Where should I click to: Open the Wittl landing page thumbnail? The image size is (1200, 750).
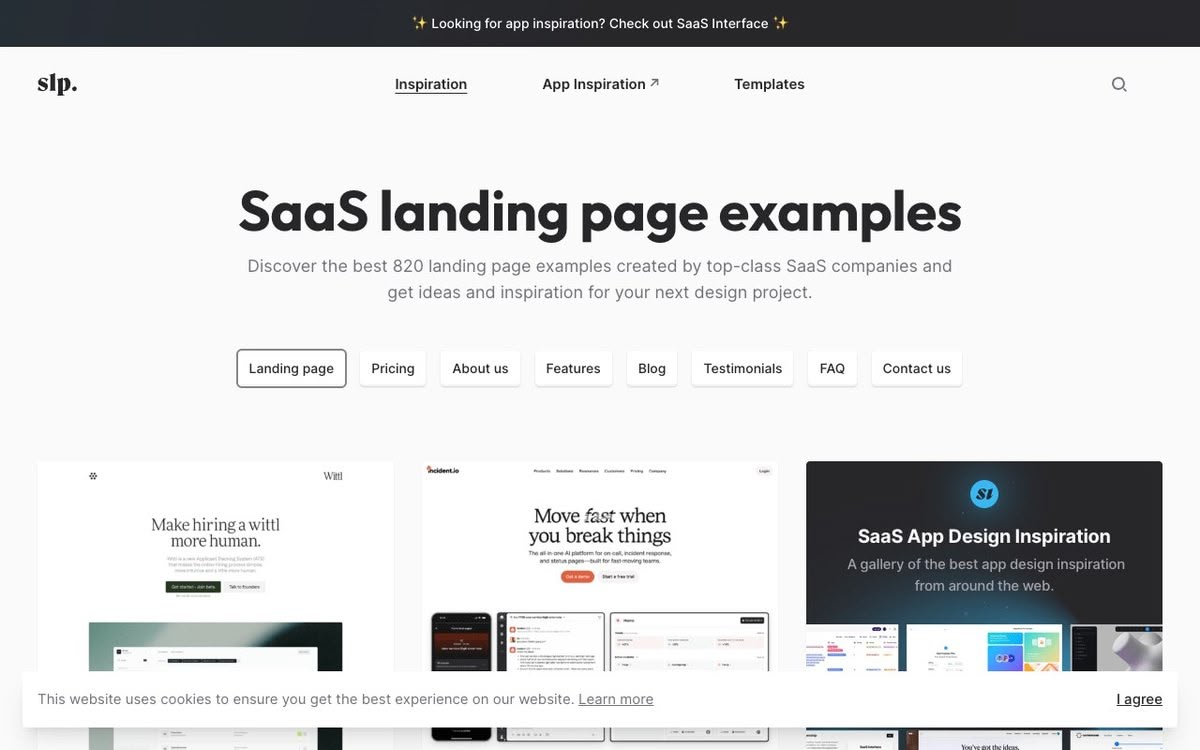[215, 605]
